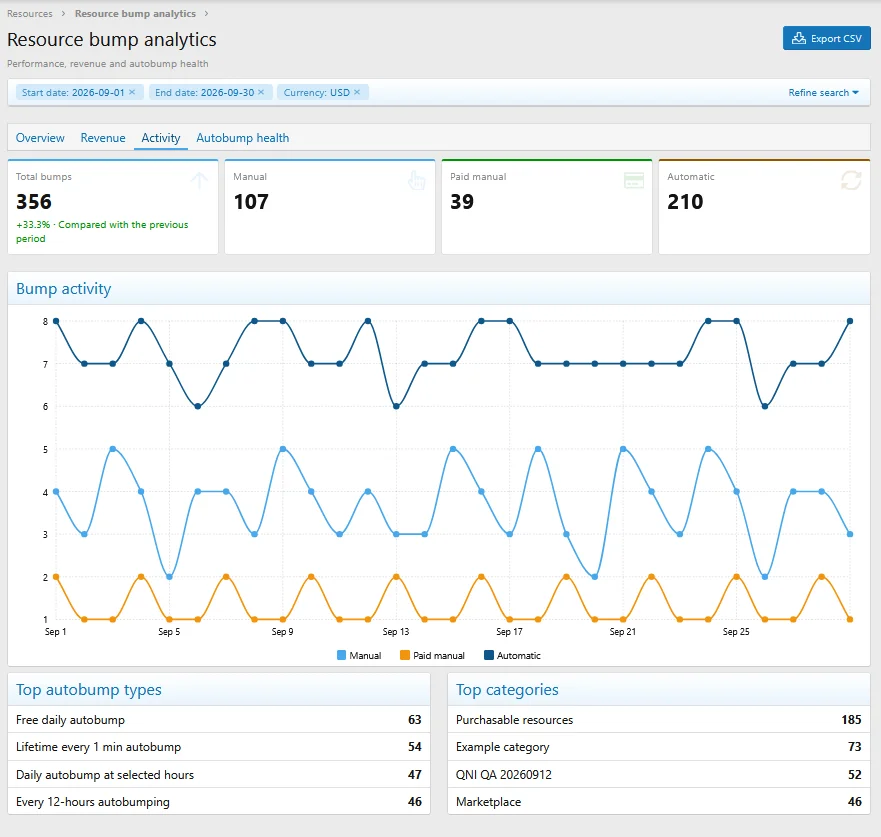Open the Autobump health tab
881x837 pixels.
click(242, 138)
